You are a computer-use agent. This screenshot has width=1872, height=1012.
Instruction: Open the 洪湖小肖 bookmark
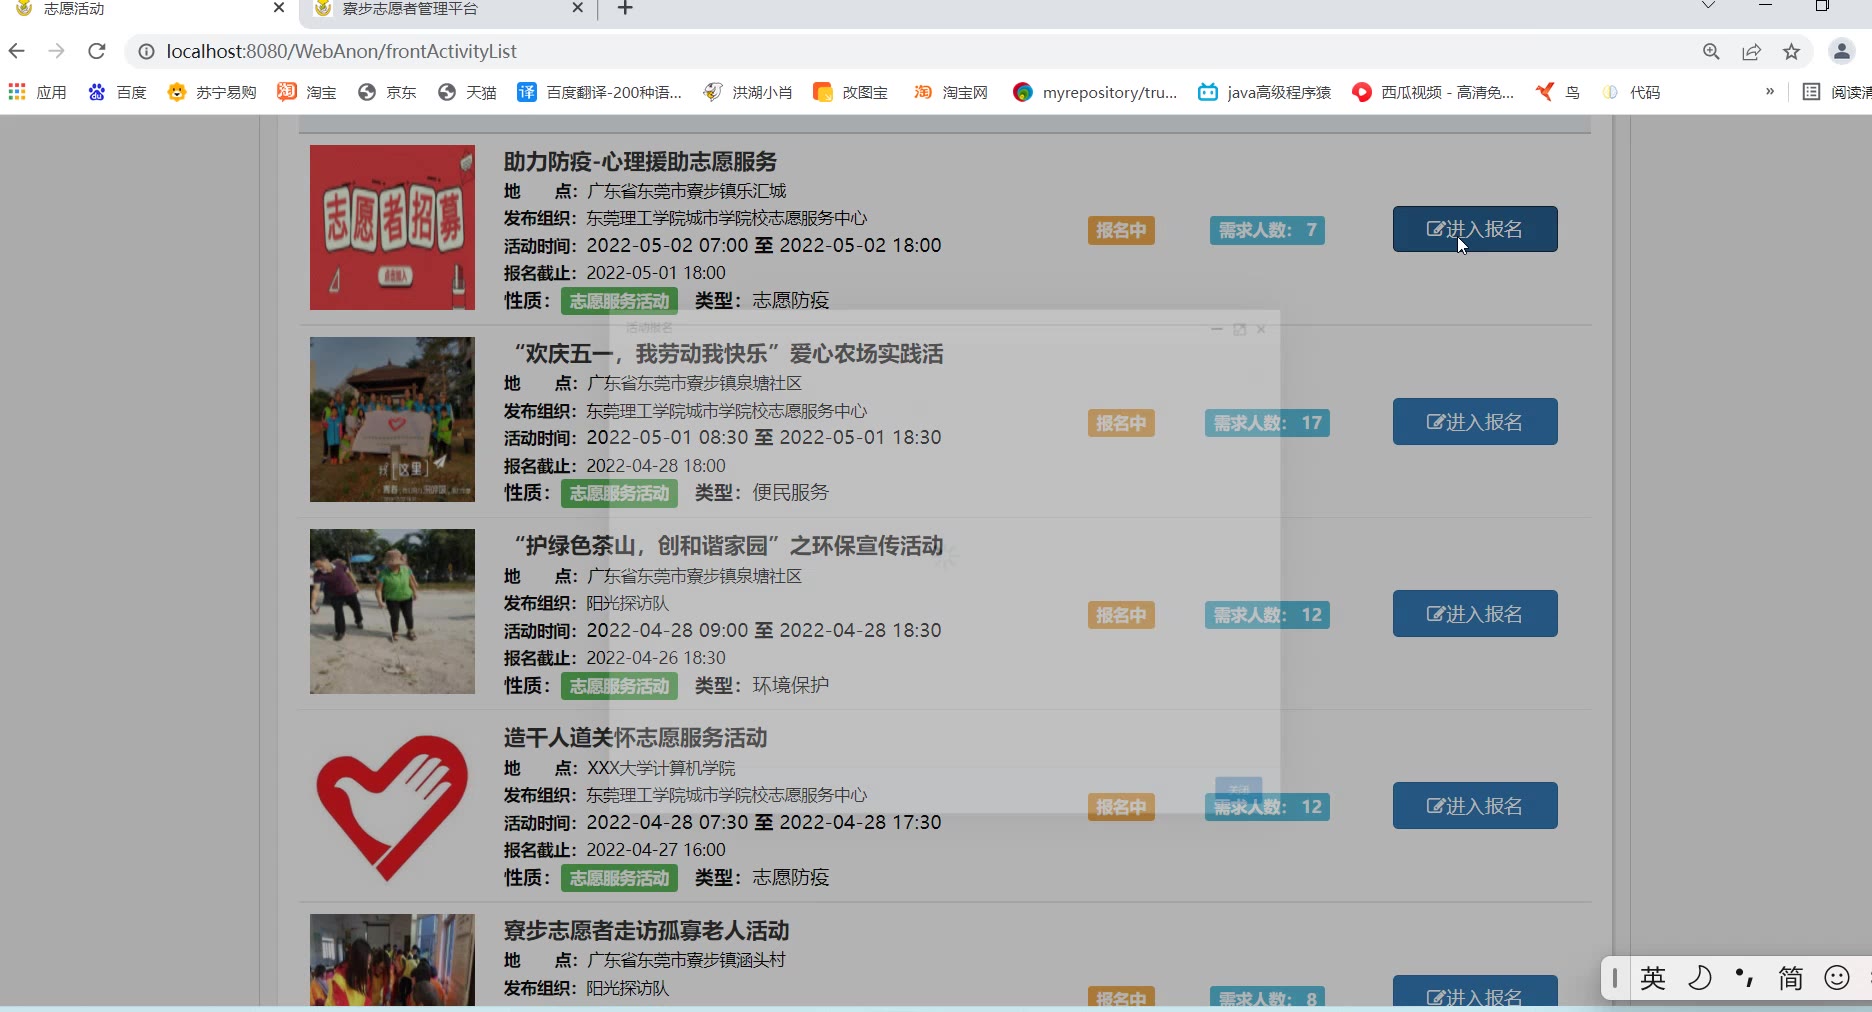pyautogui.click(x=748, y=92)
